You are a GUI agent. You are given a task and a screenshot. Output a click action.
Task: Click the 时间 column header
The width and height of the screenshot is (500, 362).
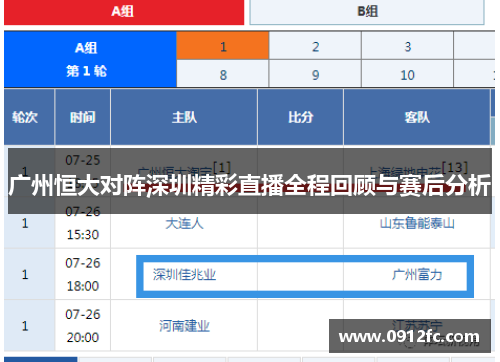[83, 117]
